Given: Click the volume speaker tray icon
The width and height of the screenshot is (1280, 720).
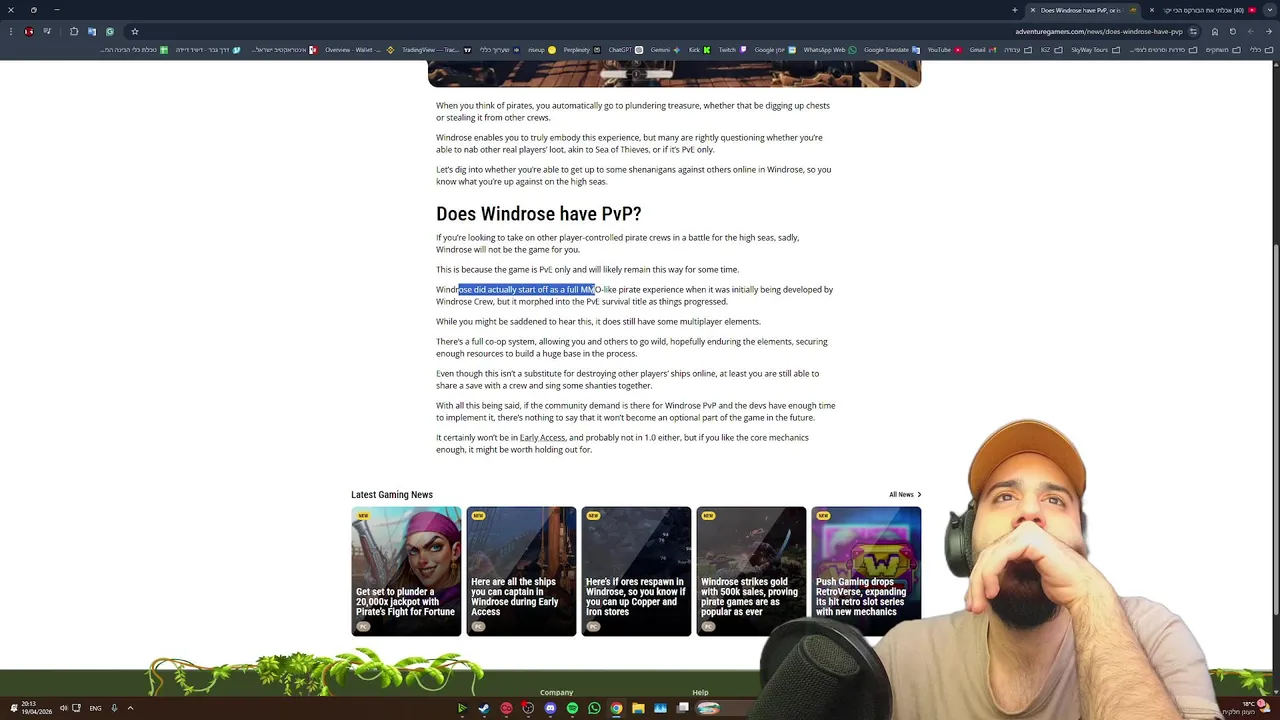Looking at the screenshot, I should click(x=63, y=708).
